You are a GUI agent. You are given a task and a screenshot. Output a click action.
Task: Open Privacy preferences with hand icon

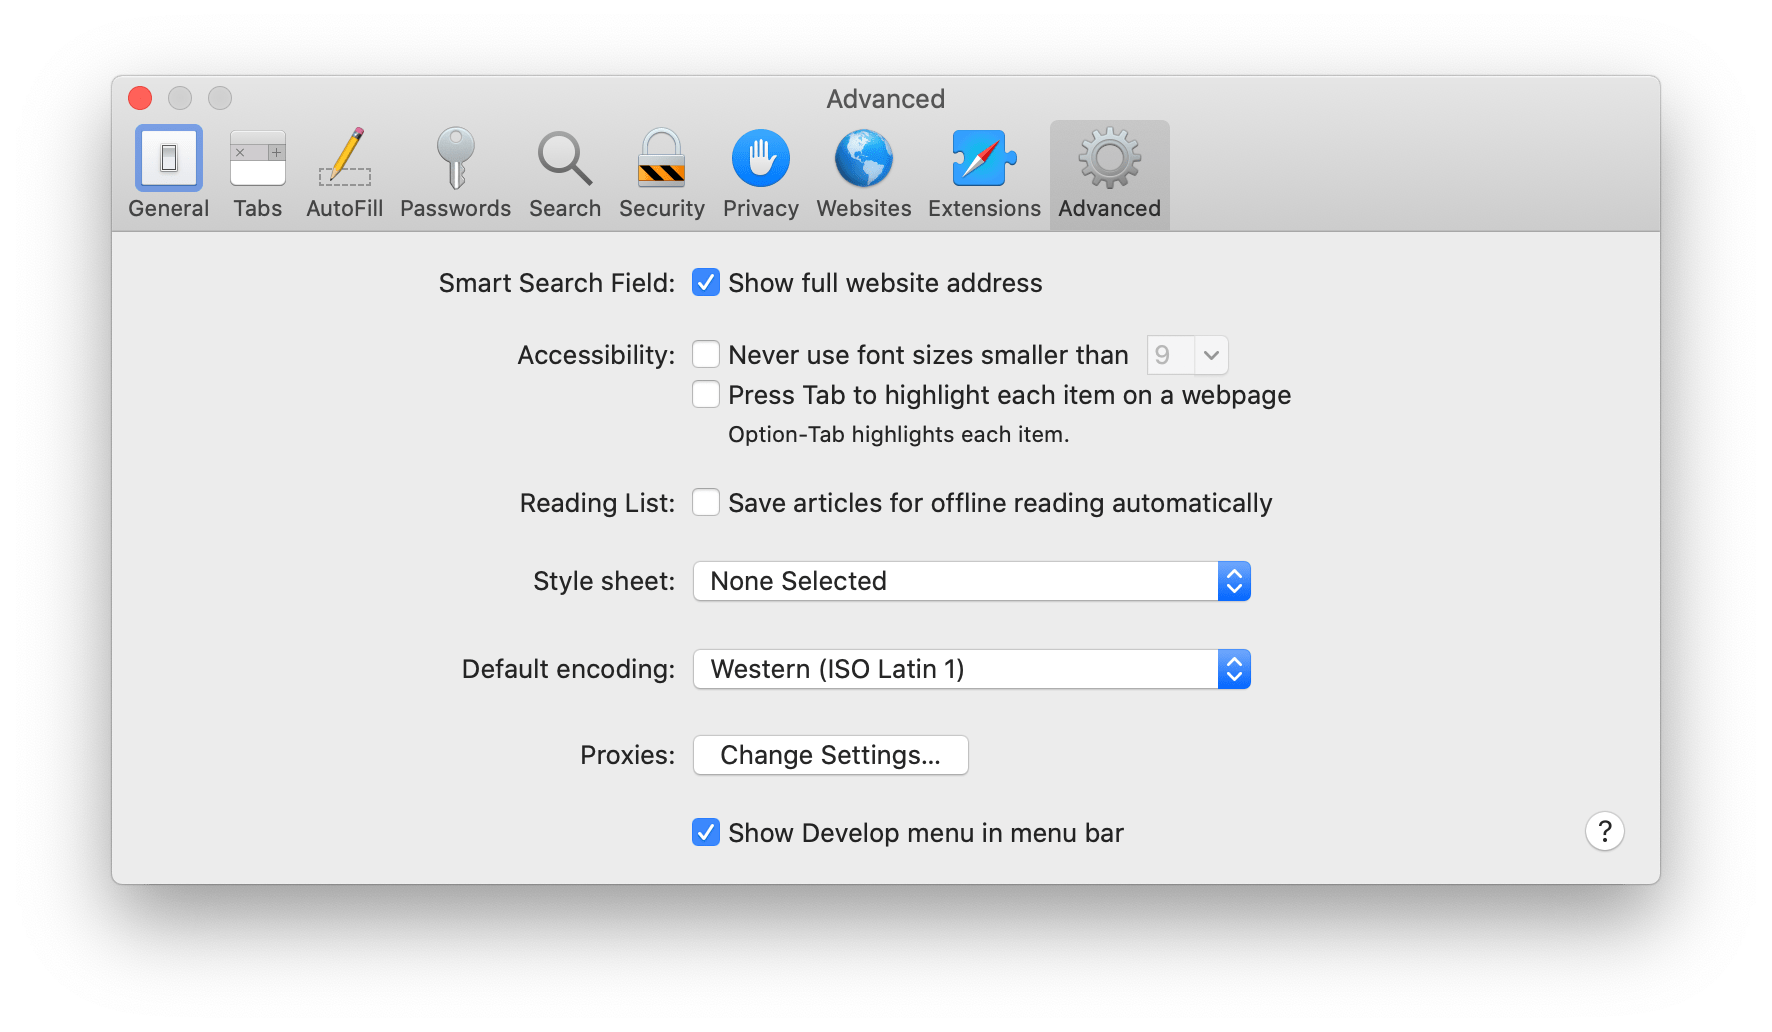coord(761,173)
